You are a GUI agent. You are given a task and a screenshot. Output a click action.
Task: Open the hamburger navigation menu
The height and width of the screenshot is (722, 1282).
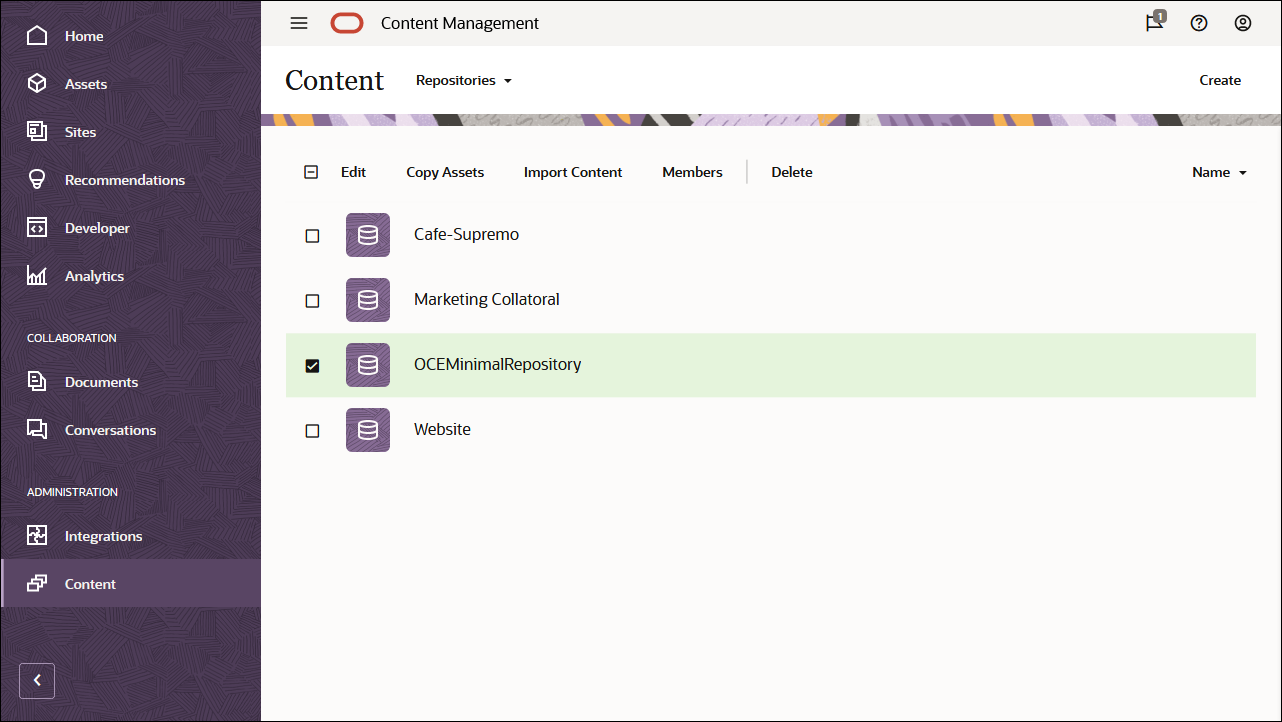(x=298, y=23)
